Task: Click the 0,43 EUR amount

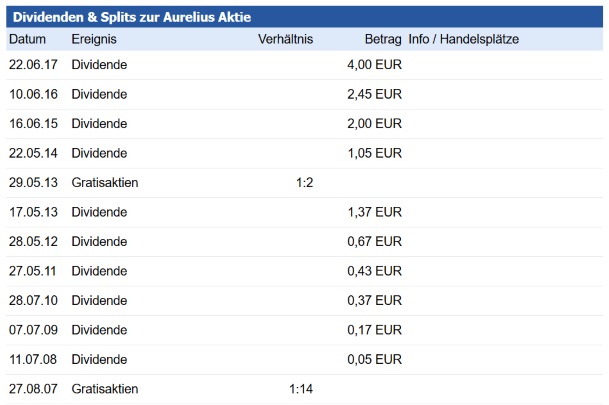Action: pos(374,272)
